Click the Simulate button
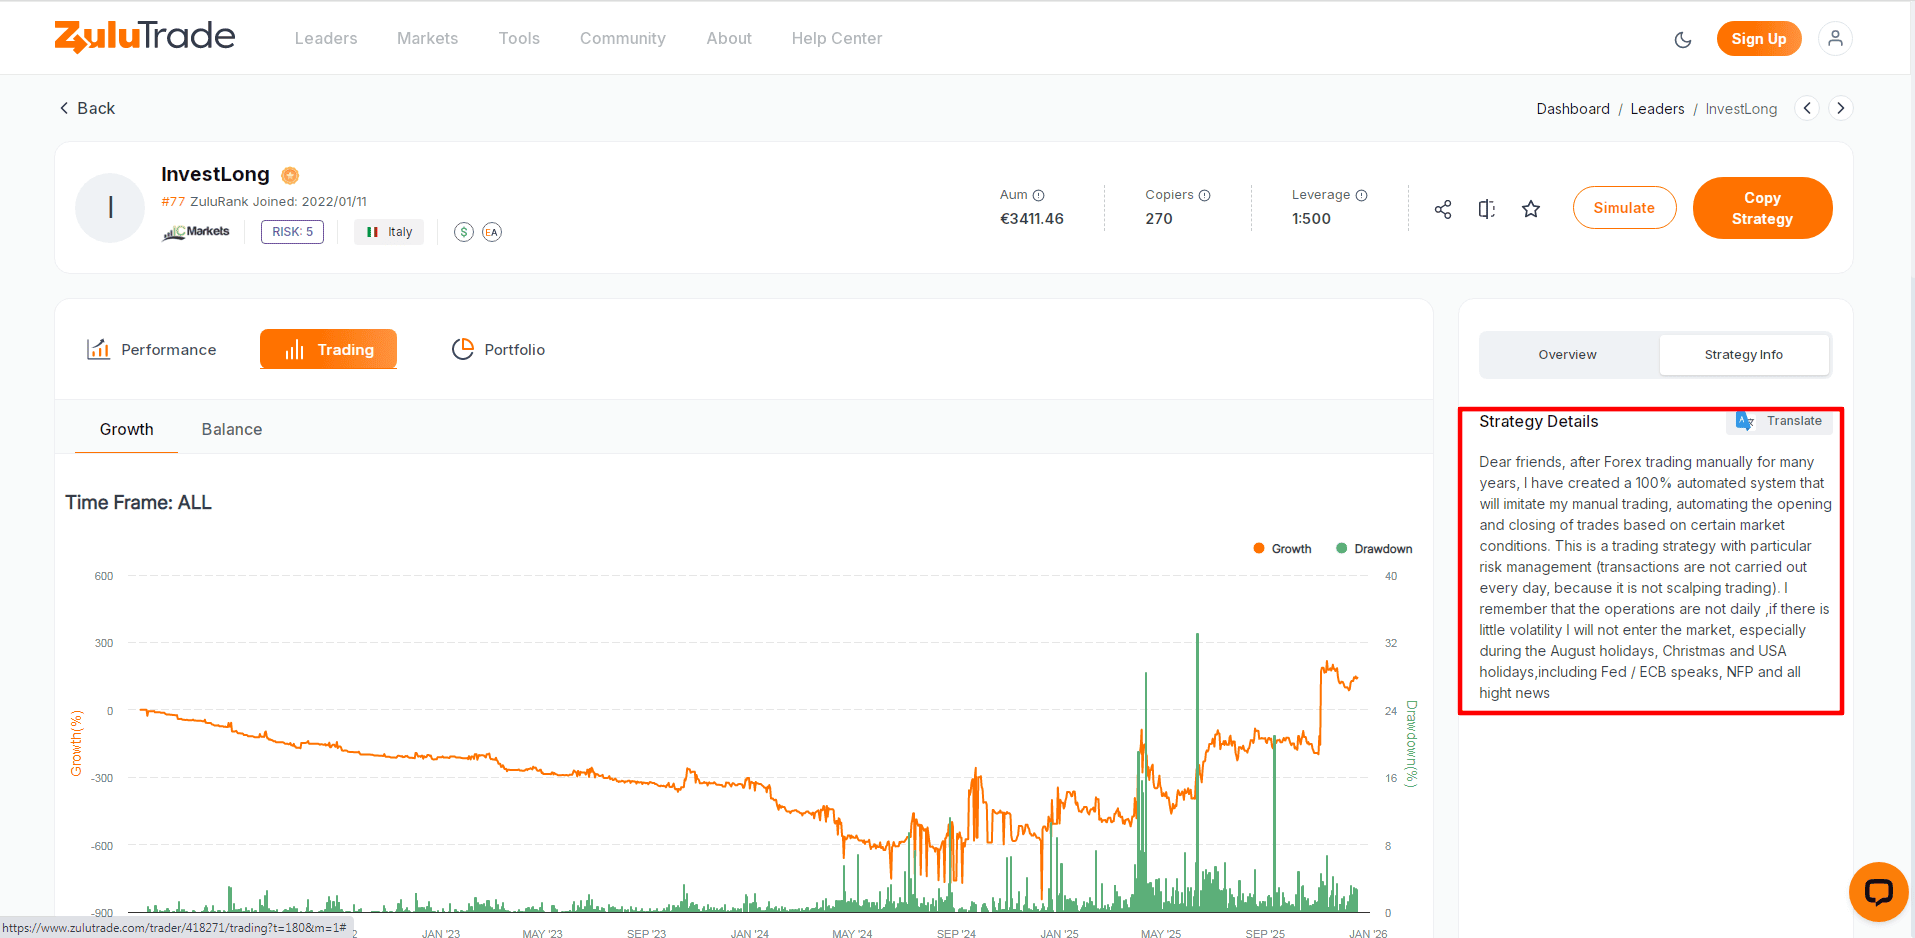The image size is (1915, 938). tap(1624, 208)
